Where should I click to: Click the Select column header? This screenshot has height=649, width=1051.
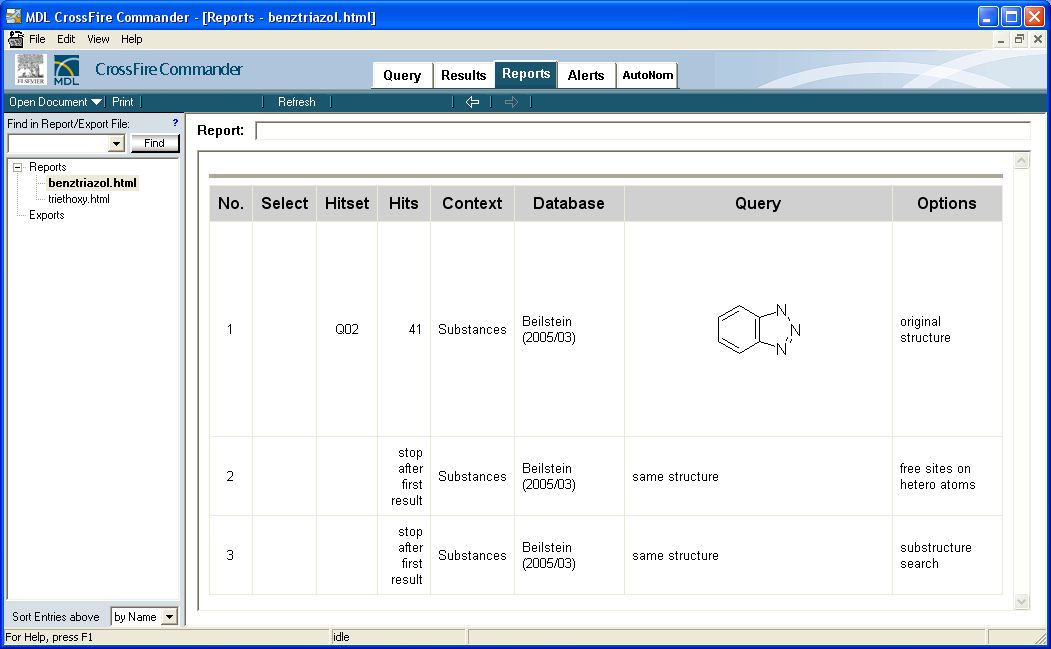click(x=284, y=203)
